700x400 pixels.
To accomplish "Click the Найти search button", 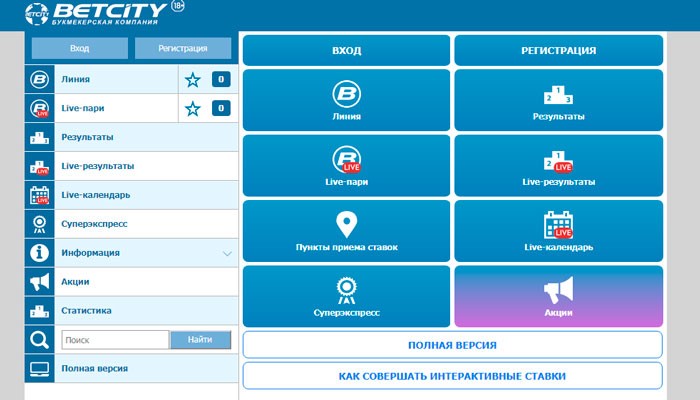I will pos(200,340).
